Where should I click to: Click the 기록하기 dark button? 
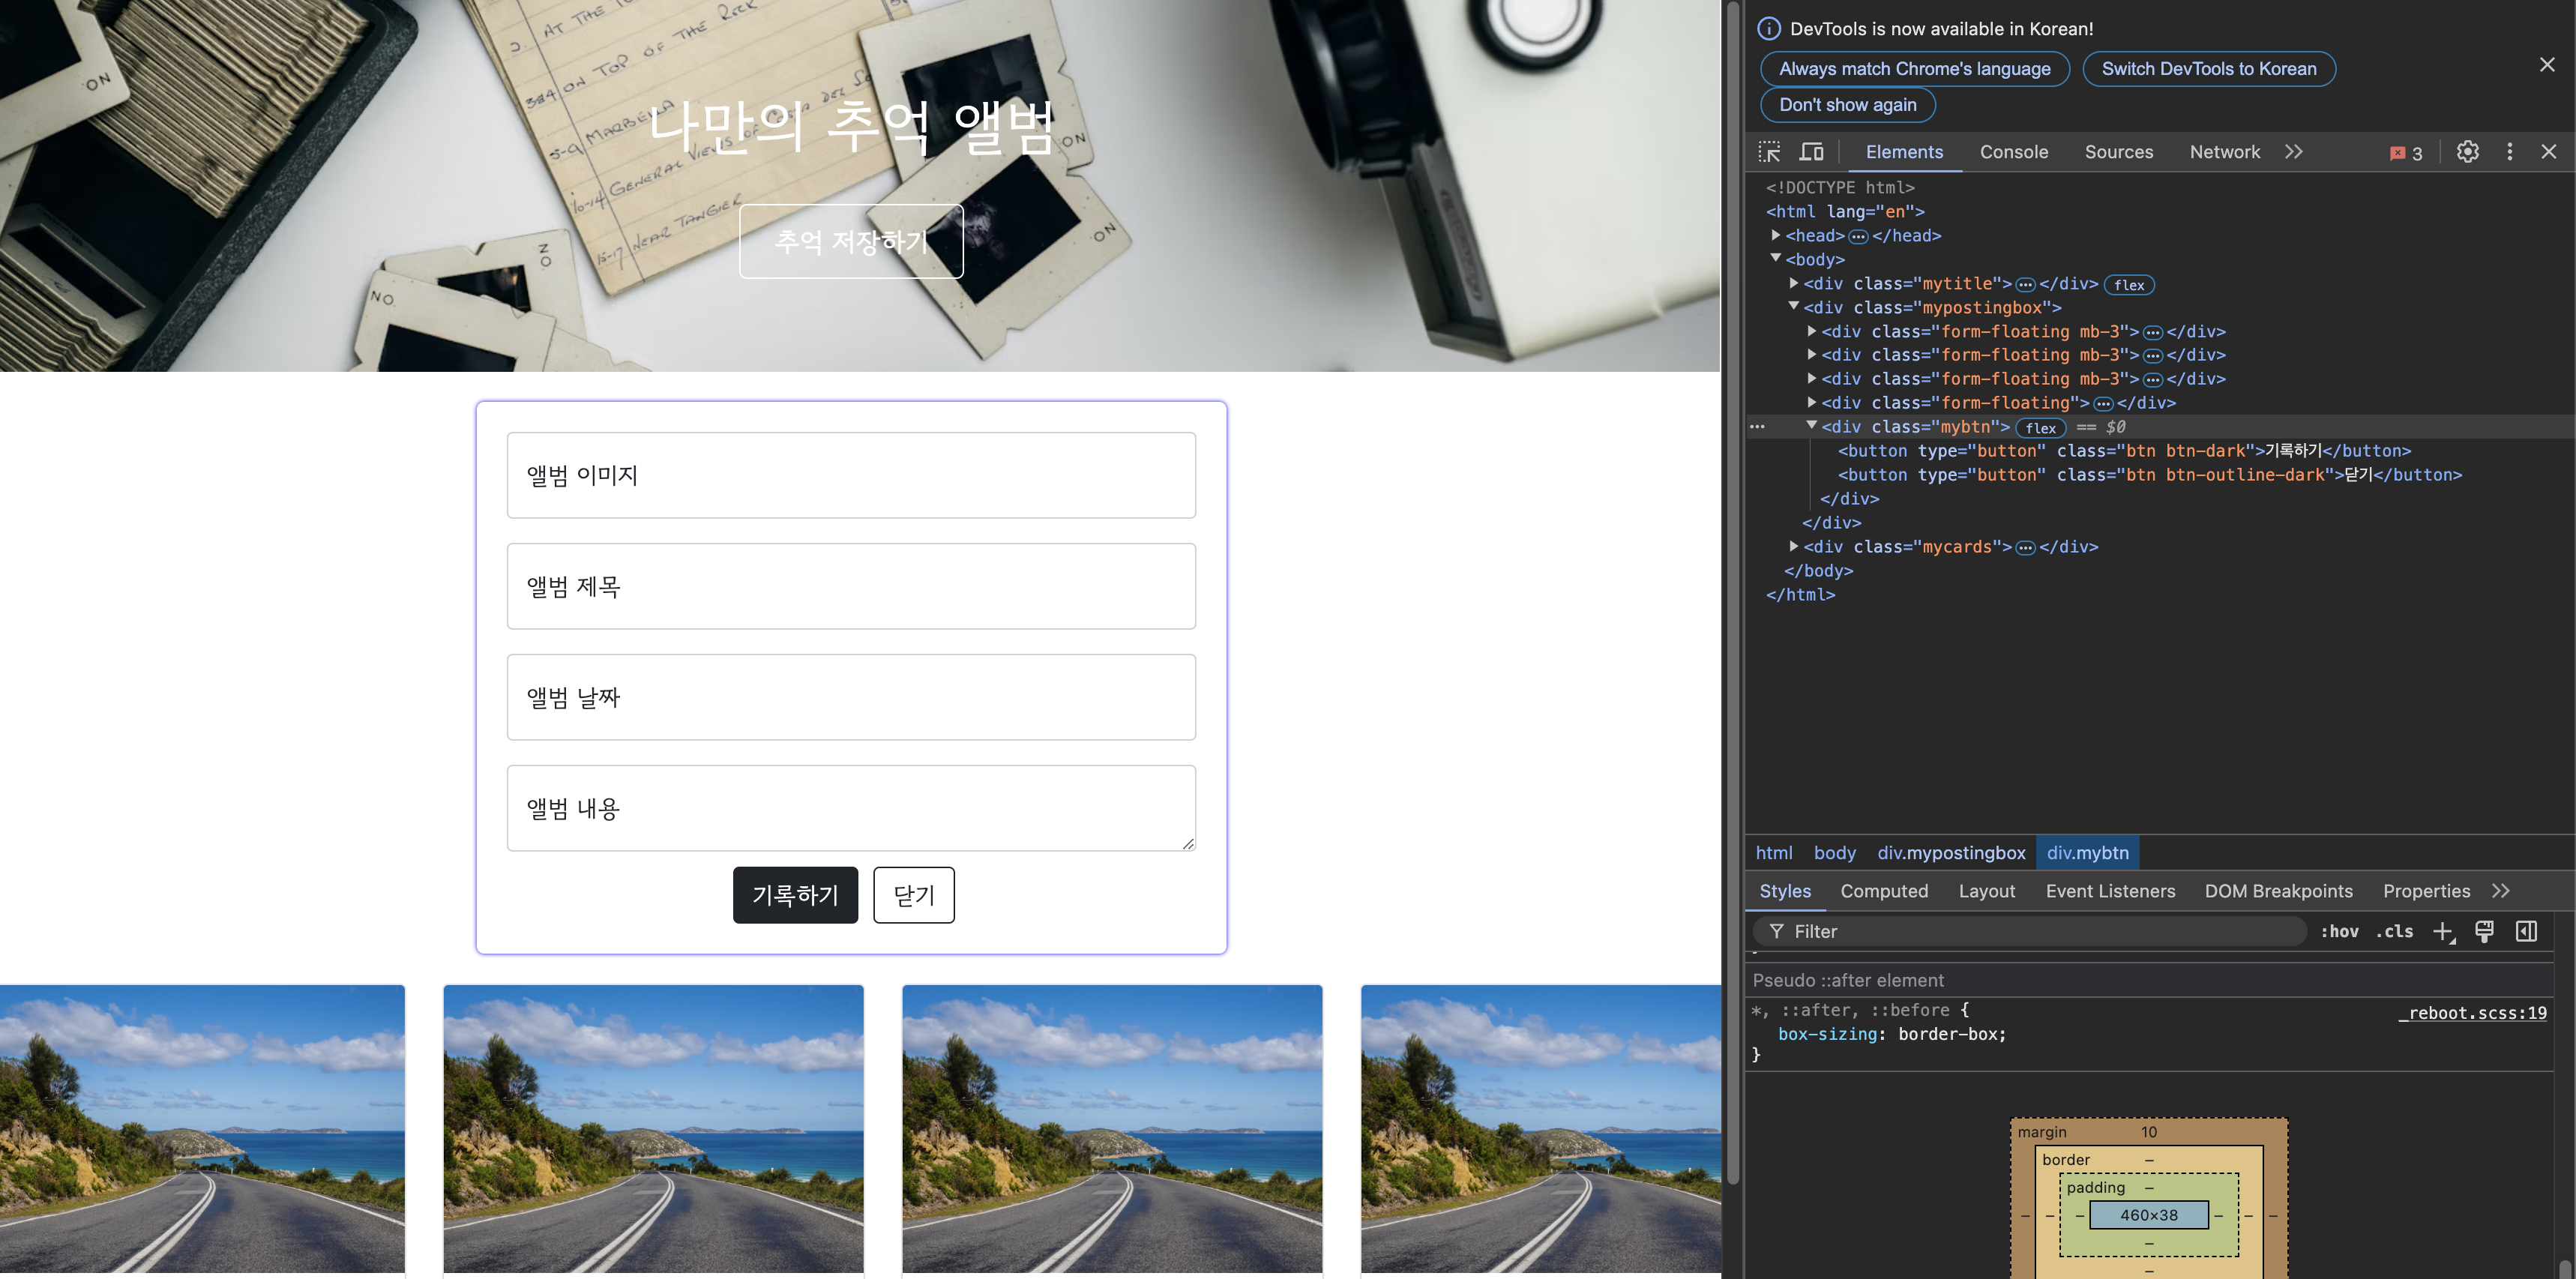pos(795,895)
